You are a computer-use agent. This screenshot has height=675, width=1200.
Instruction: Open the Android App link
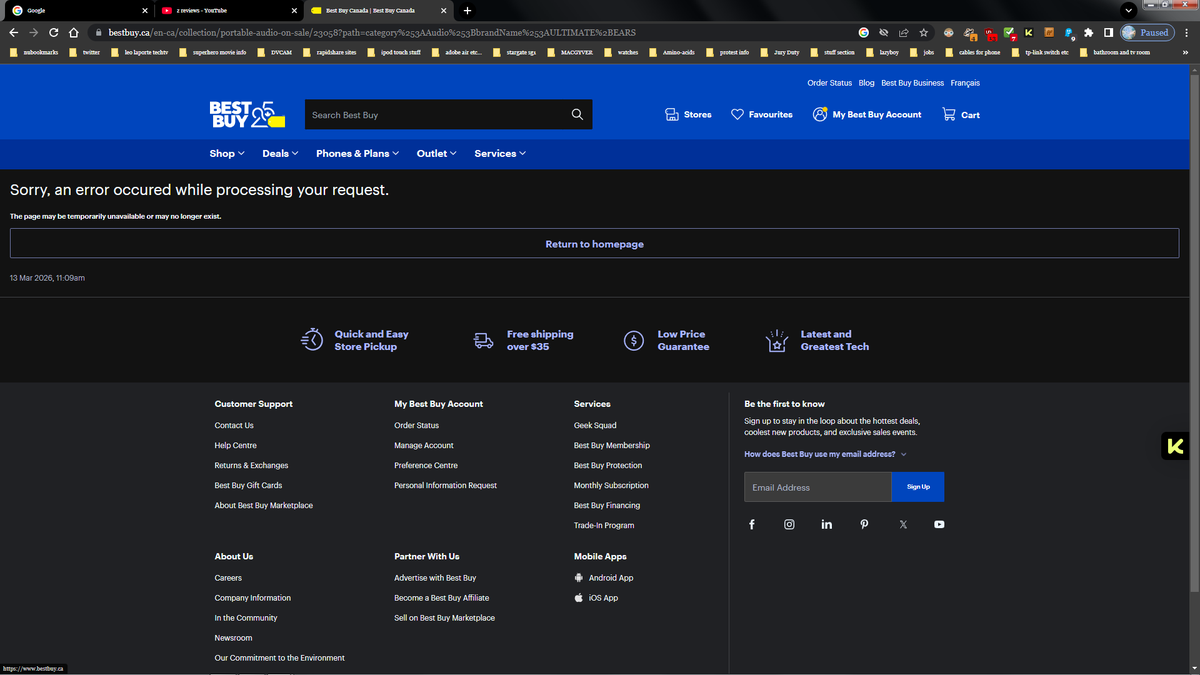(x=604, y=577)
